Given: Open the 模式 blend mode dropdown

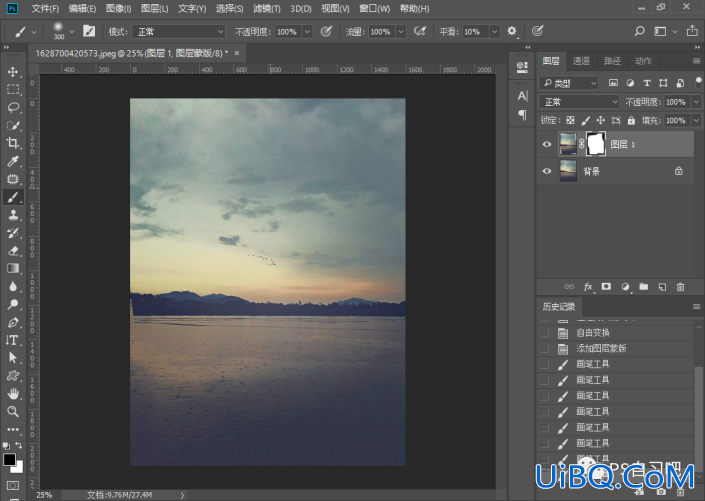Looking at the screenshot, I should 180,31.
